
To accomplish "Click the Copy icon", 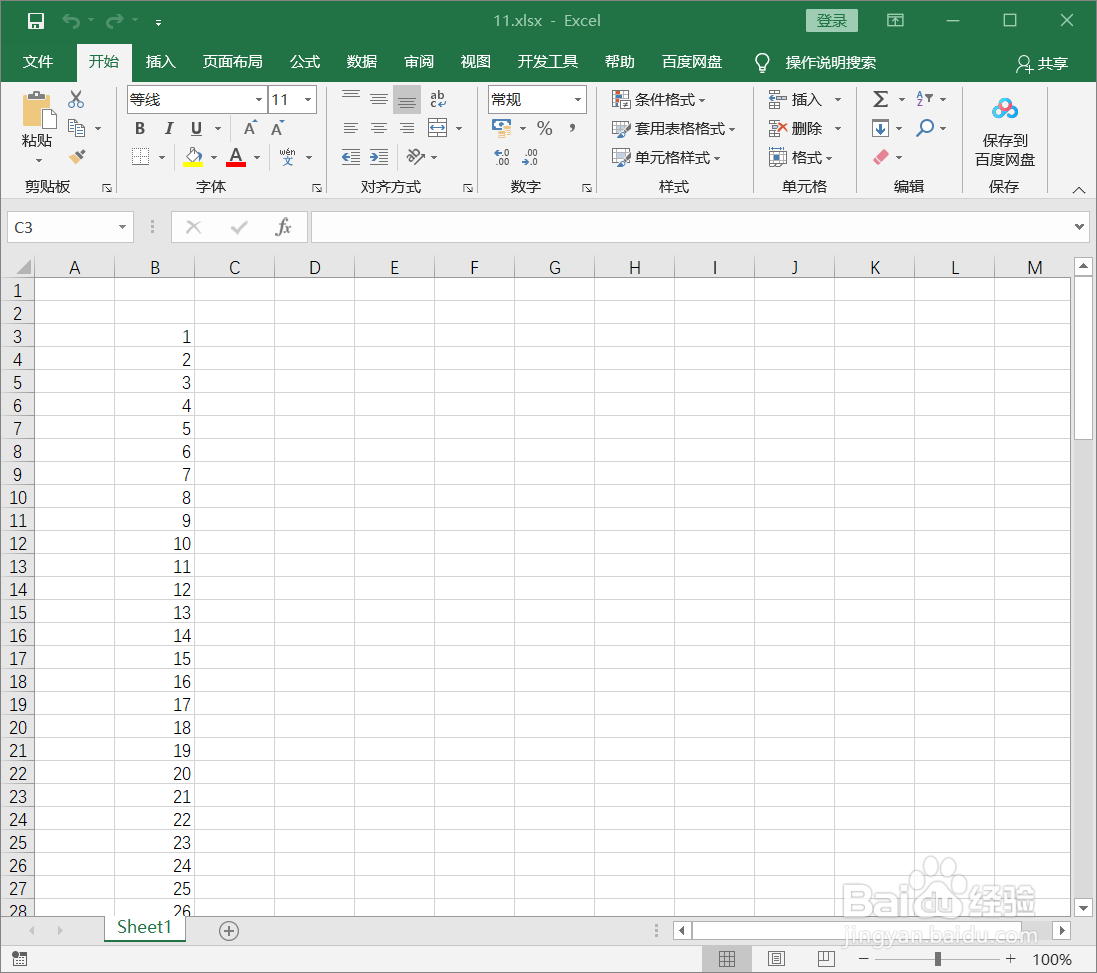I will pos(76,128).
